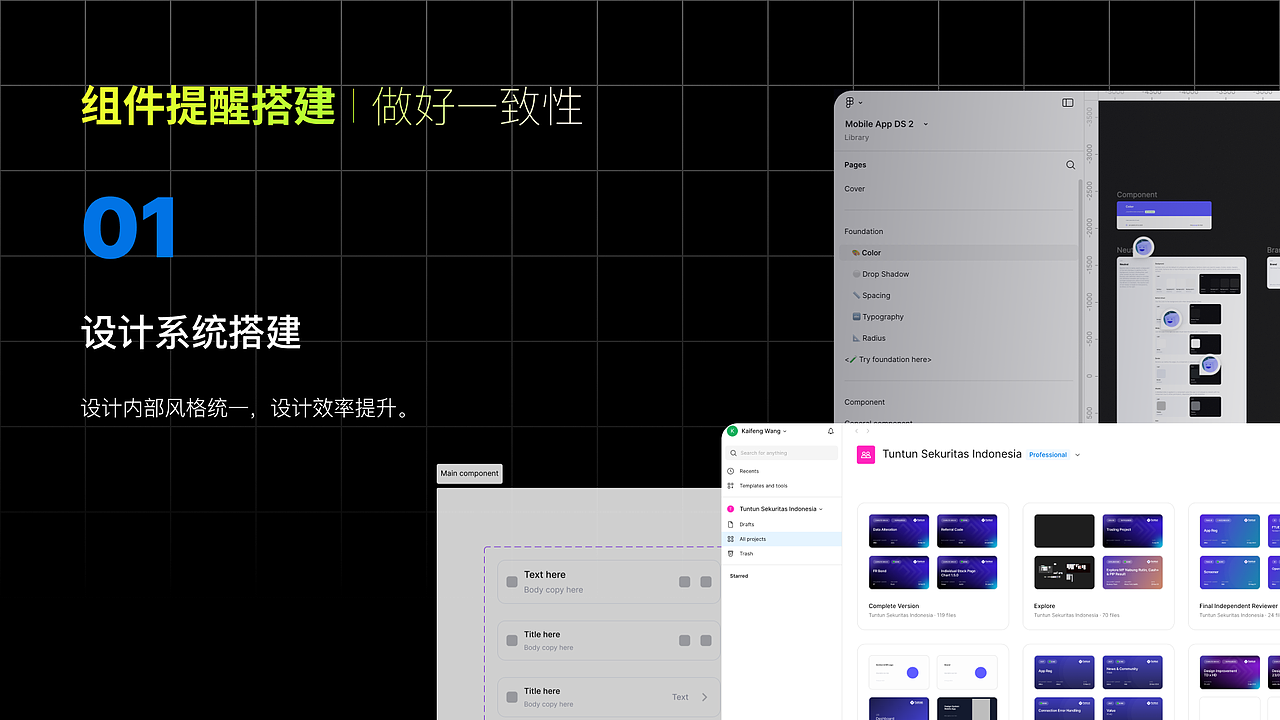Click the Component frame on the canvas
The image size is (1280, 720).
pos(1164,215)
